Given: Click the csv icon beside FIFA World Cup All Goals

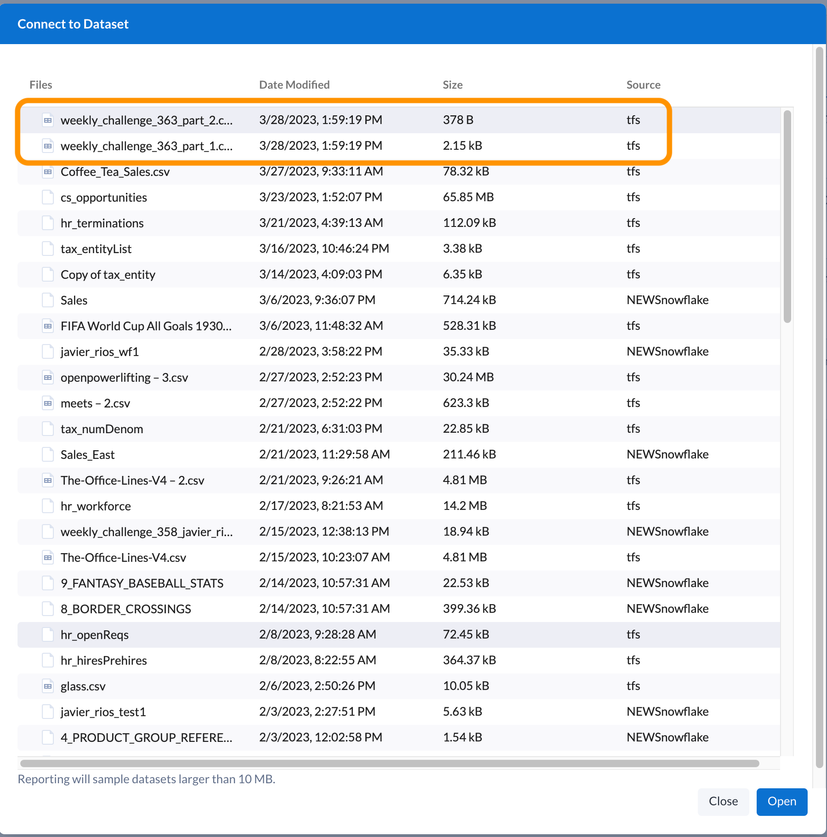Looking at the screenshot, I should coord(48,326).
